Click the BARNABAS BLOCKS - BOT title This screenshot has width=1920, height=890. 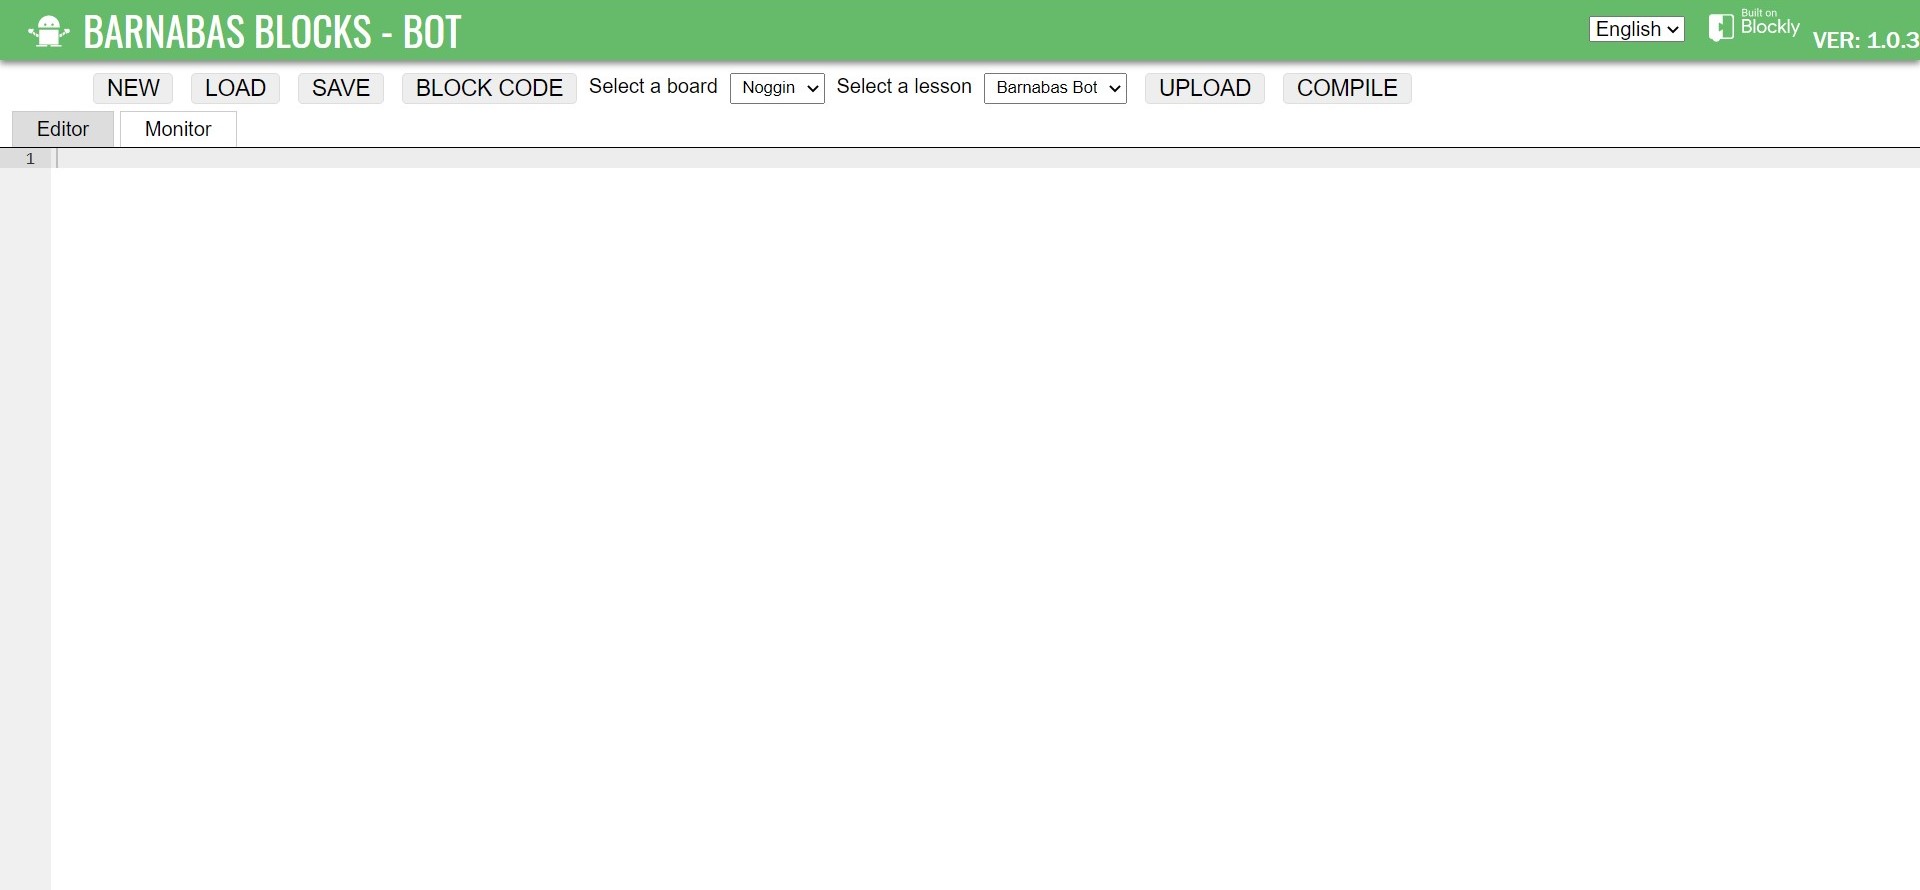pos(272,33)
